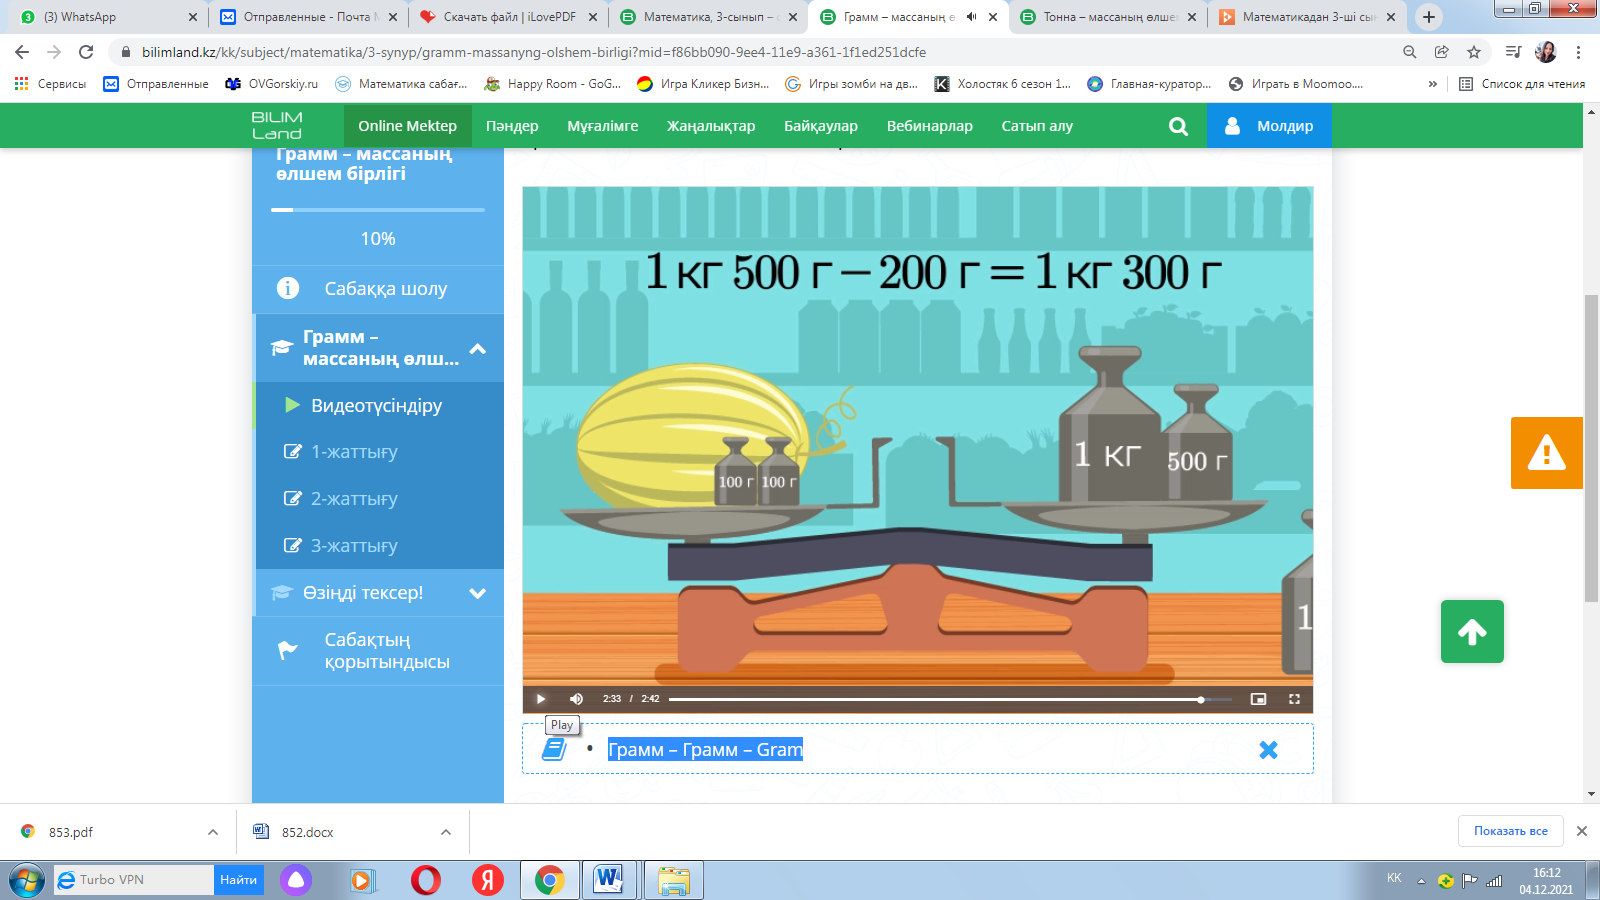Close the downloads bar
This screenshot has width=1600, height=900.
[1582, 831]
